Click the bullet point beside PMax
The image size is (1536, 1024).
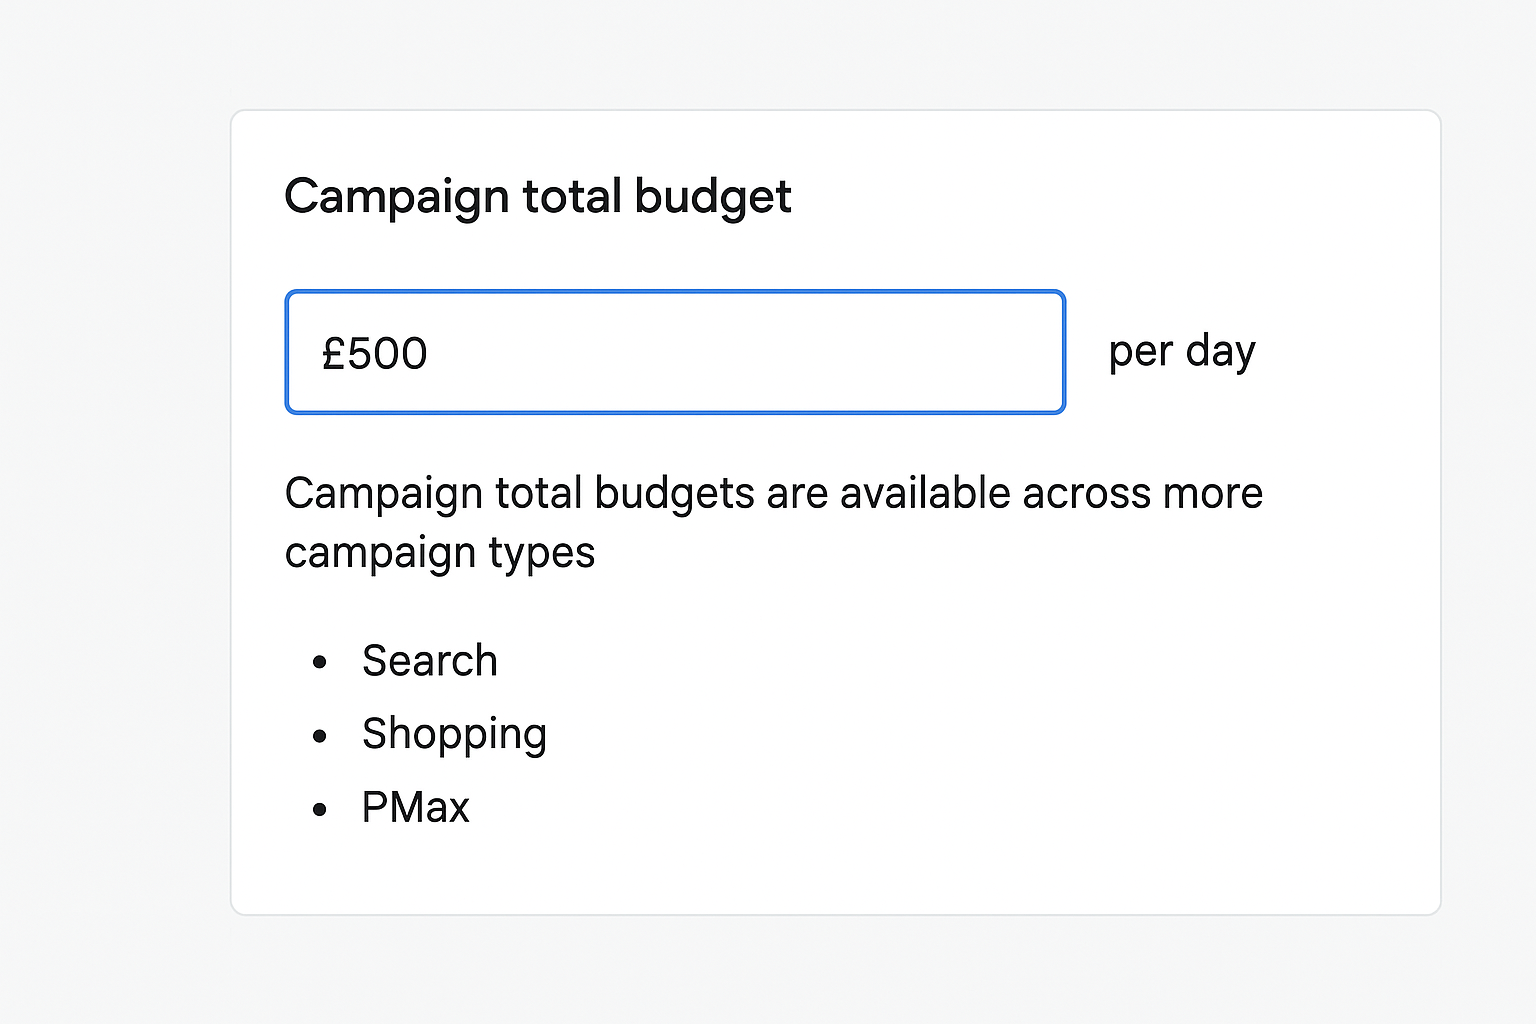(x=320, y=809)
